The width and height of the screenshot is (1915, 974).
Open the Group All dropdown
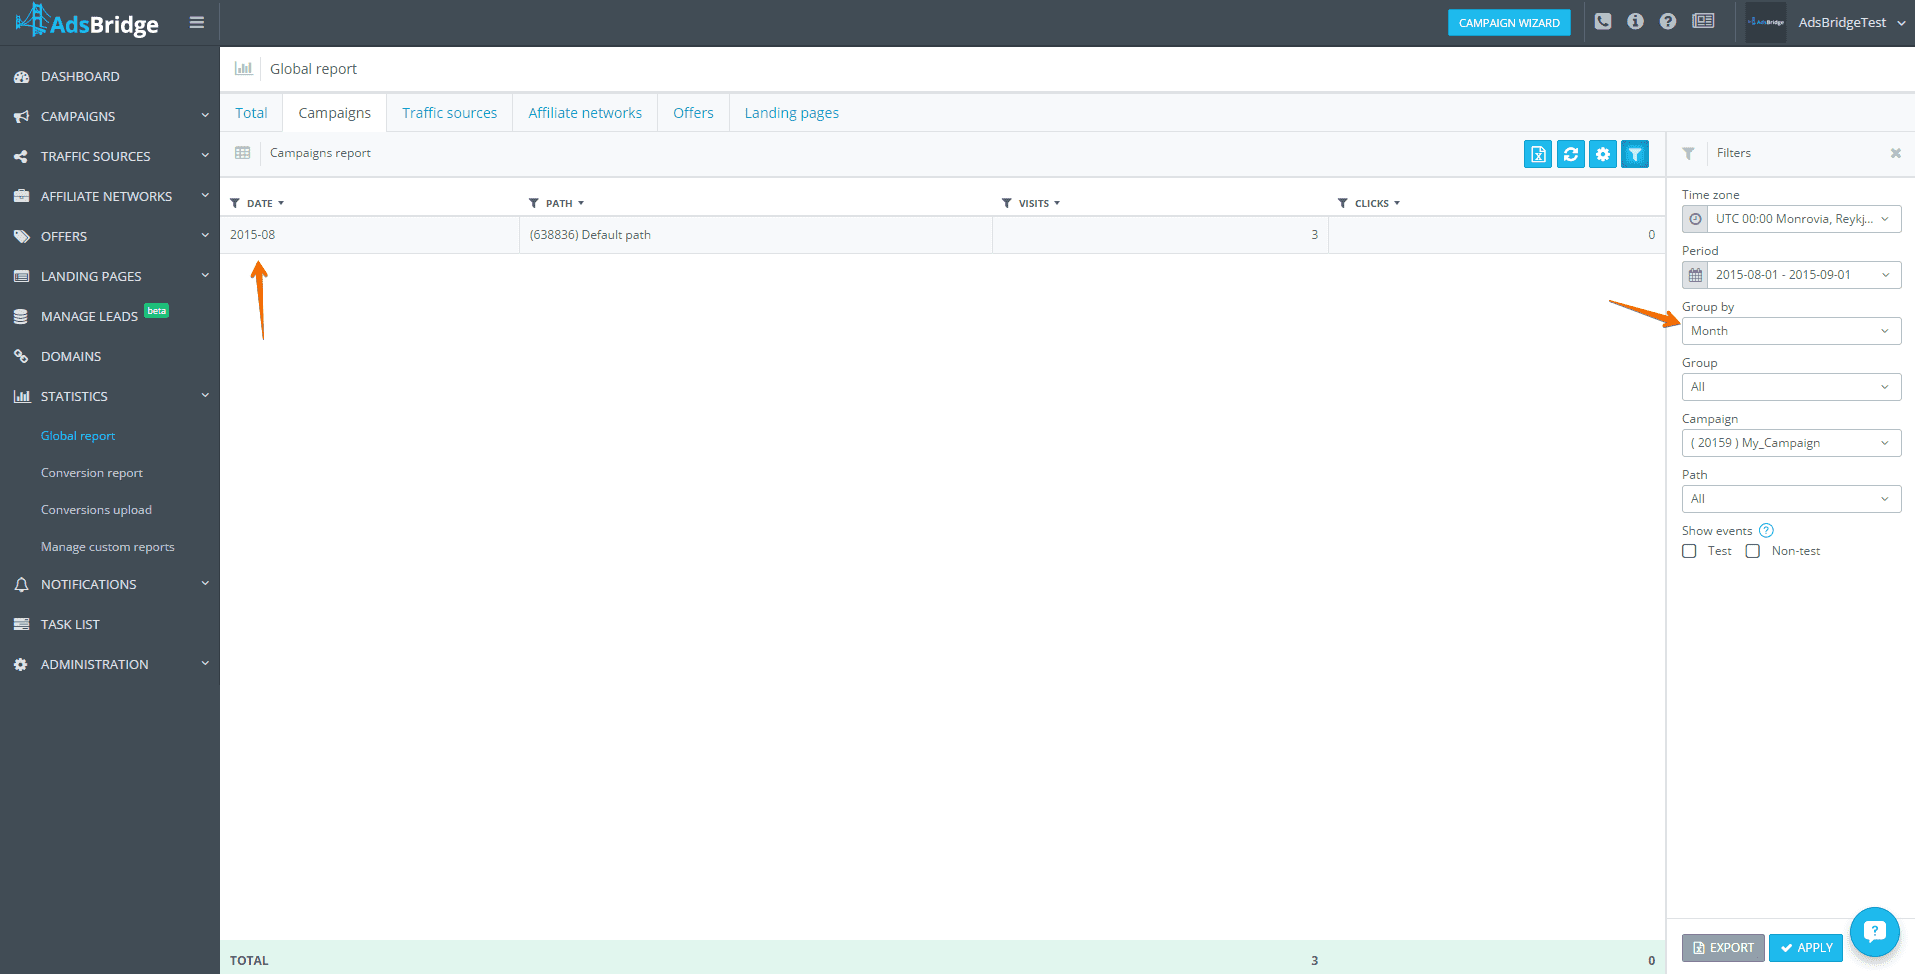1791,387
